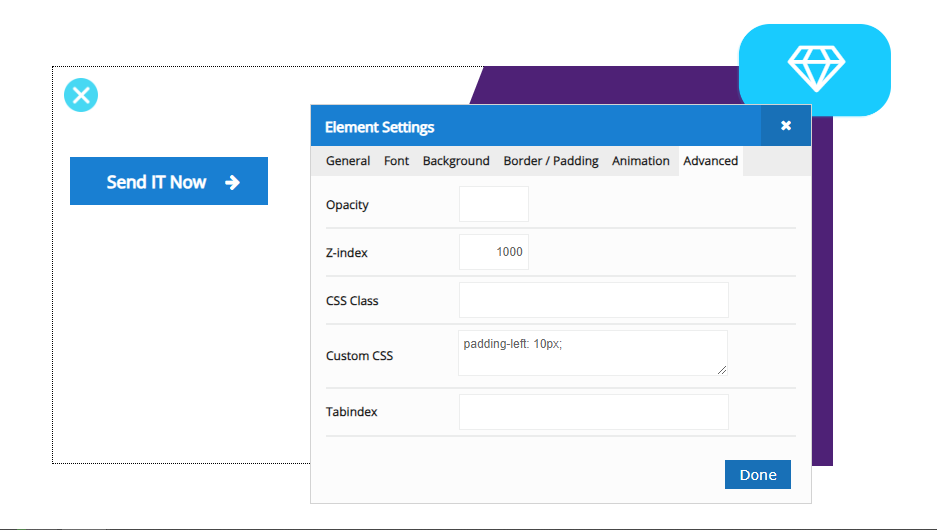Go to the Border / Padding tab
This screenshot has height=530, width=937.
pos(551,161)
